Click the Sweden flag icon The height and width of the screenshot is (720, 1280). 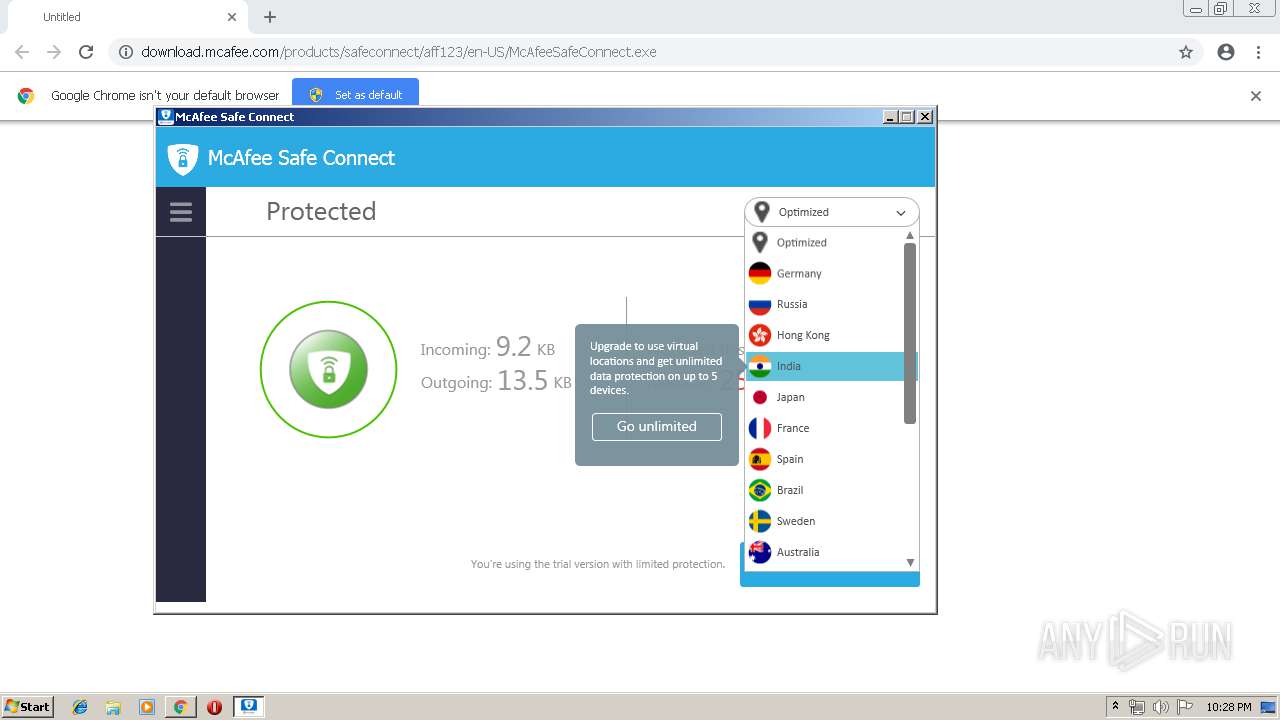(x=760, y=521)
